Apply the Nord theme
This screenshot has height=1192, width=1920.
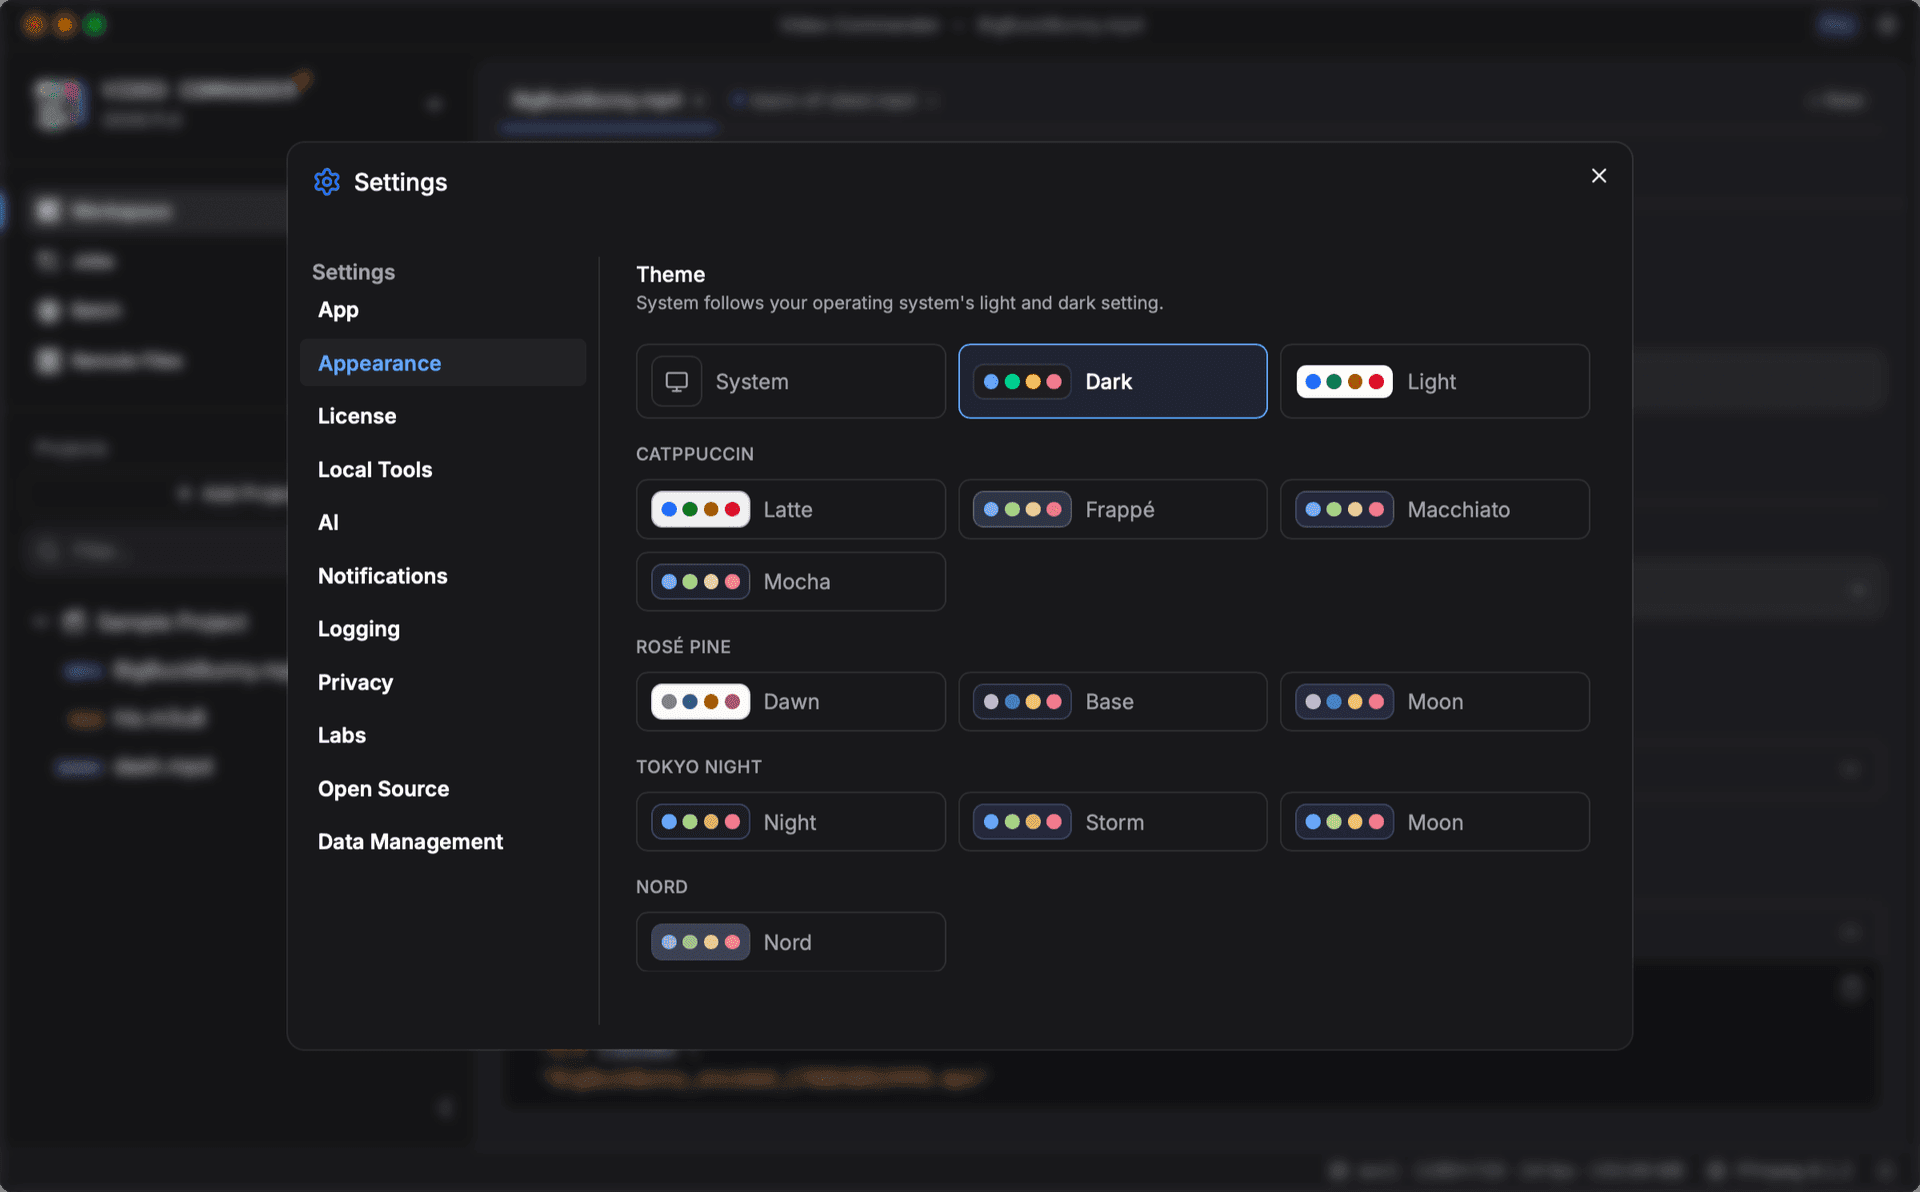[790, 942]
